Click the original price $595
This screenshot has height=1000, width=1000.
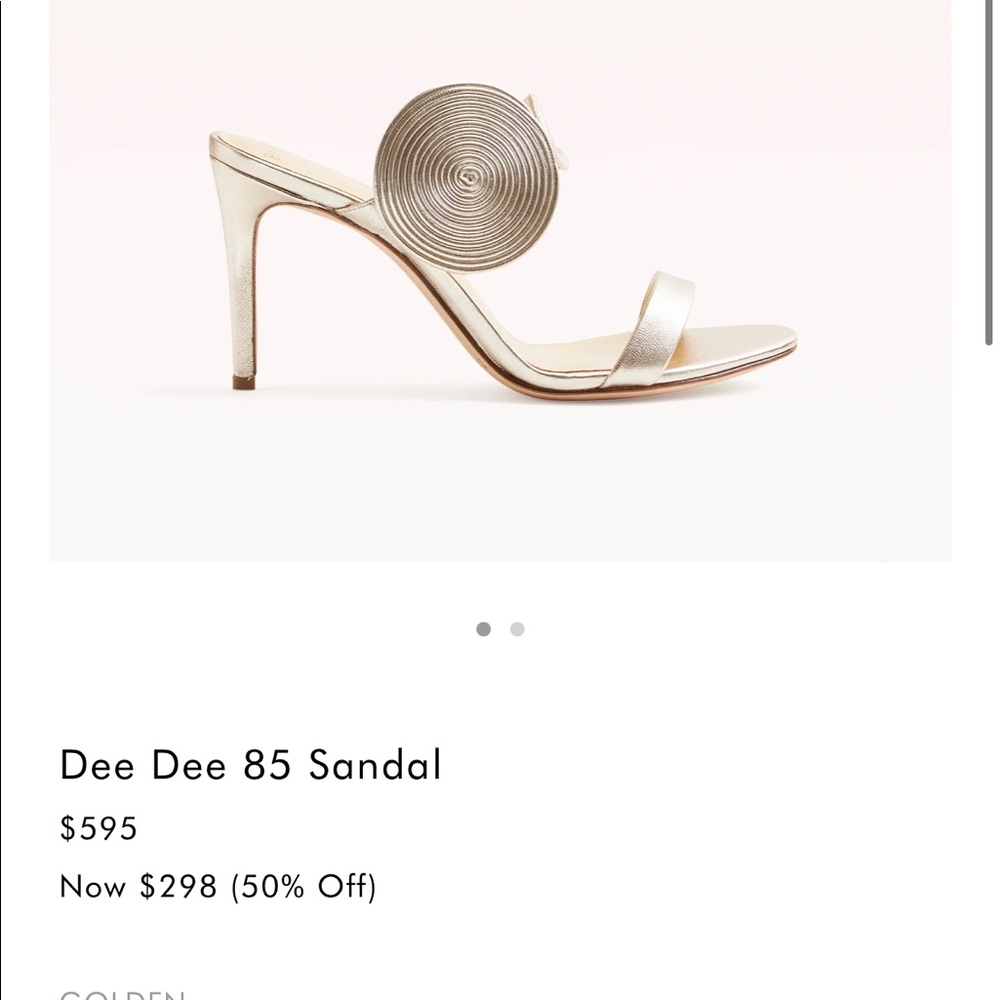99,828
